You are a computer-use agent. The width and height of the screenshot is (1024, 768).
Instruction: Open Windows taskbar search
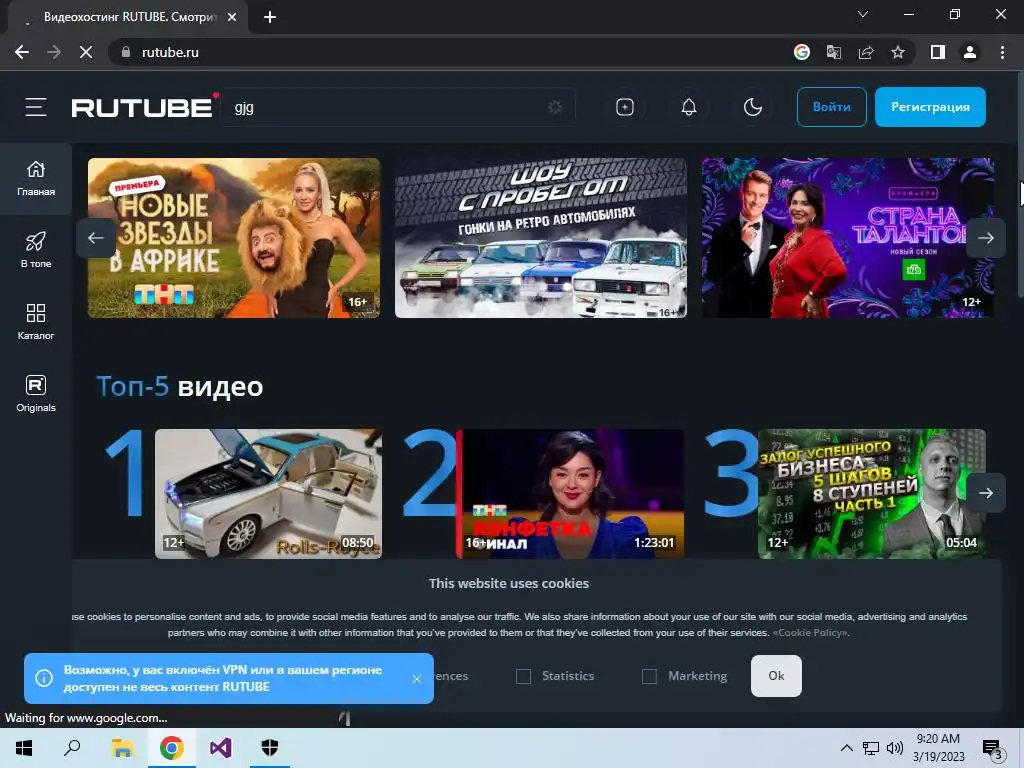[x=72, y=748]
